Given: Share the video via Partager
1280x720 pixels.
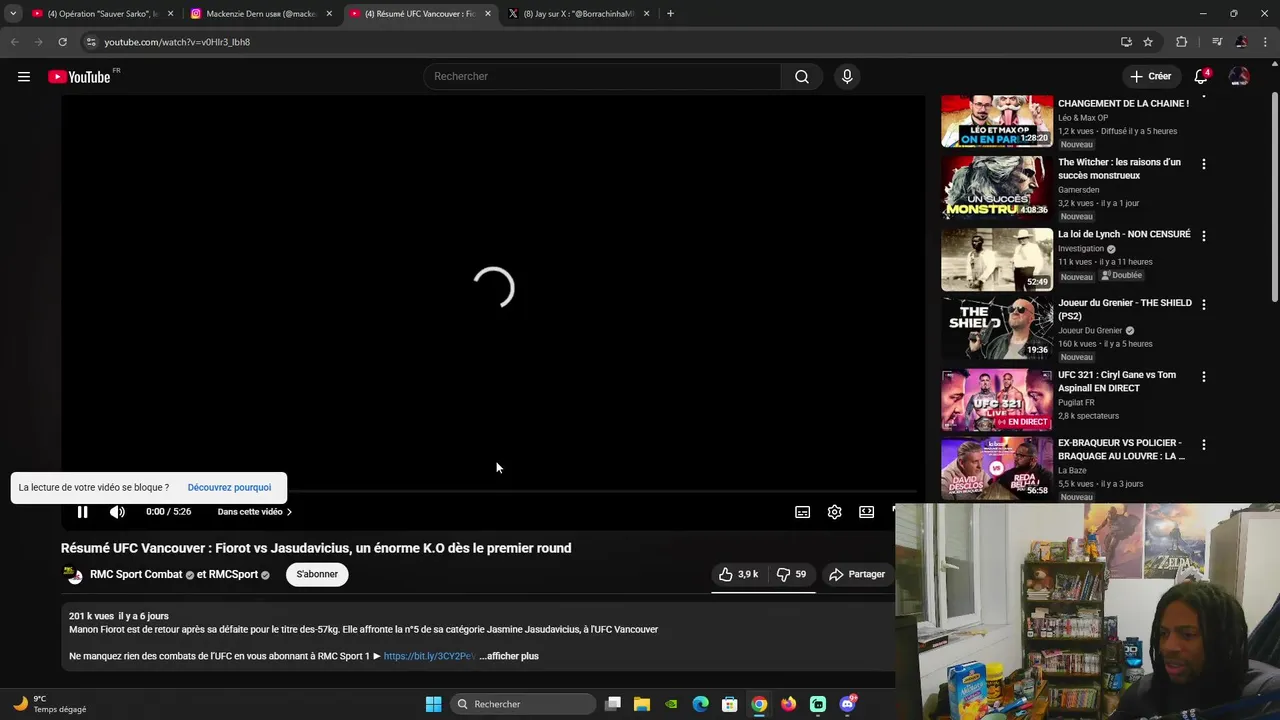Looking at the screenshot, I should [857, 574].
